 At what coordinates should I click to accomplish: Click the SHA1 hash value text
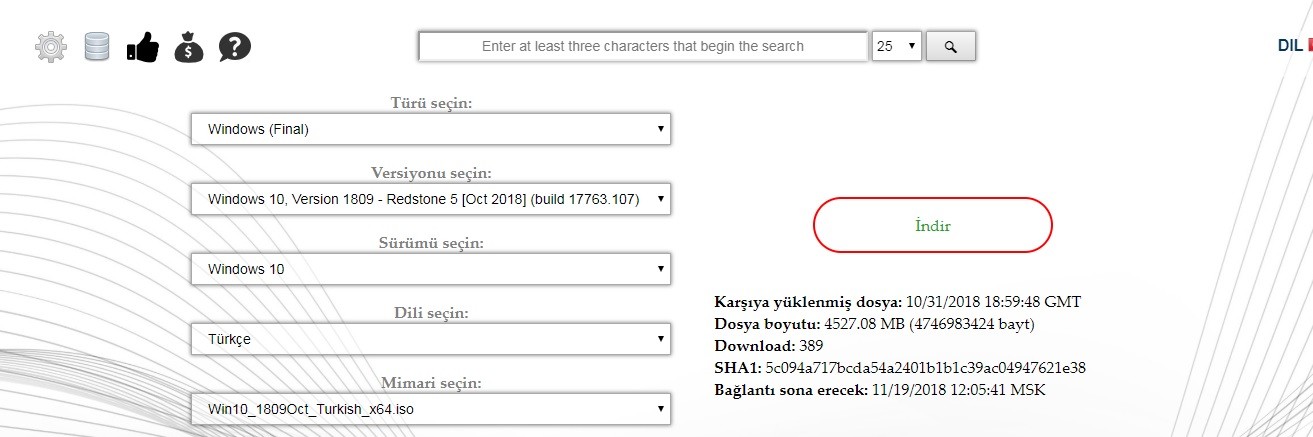tap(926, 367)
